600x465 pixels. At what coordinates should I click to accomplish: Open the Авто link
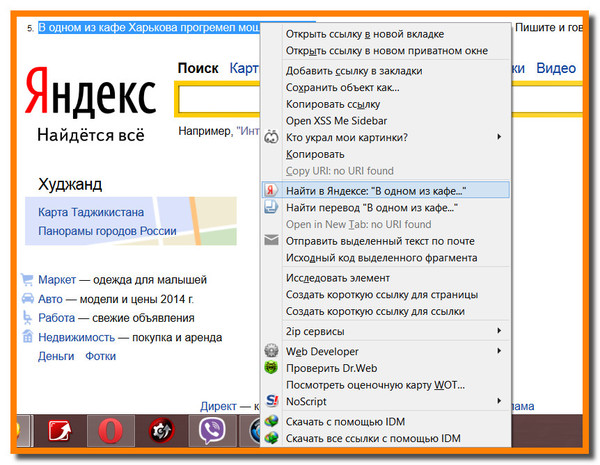click(50, 299)
